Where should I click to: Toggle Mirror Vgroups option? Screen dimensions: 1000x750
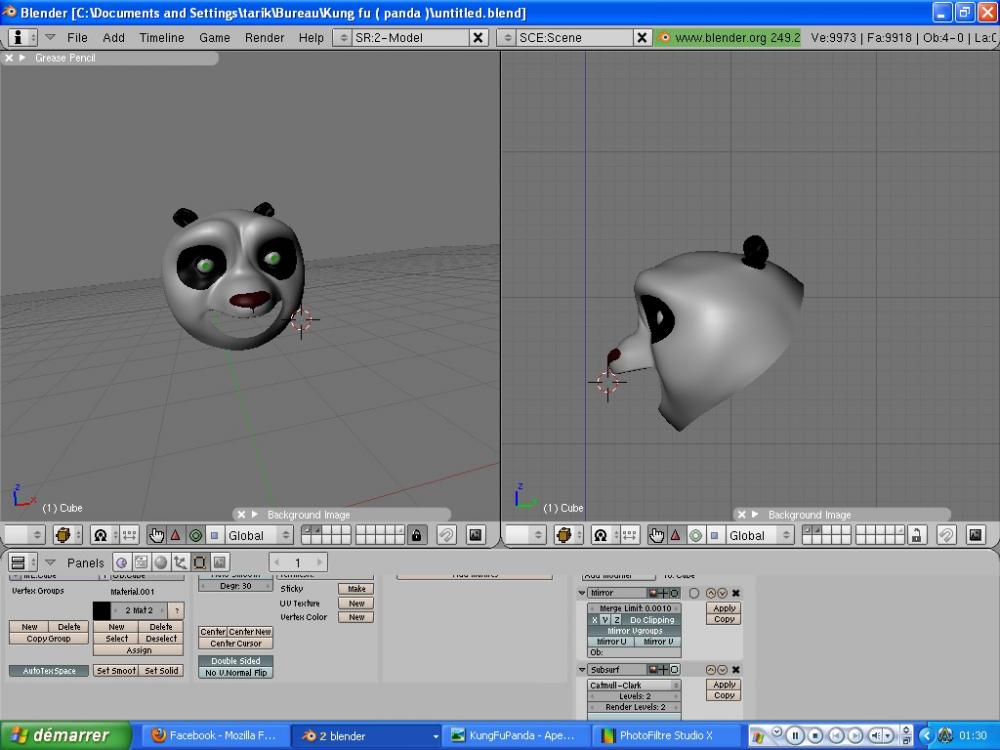click(635, 631)
